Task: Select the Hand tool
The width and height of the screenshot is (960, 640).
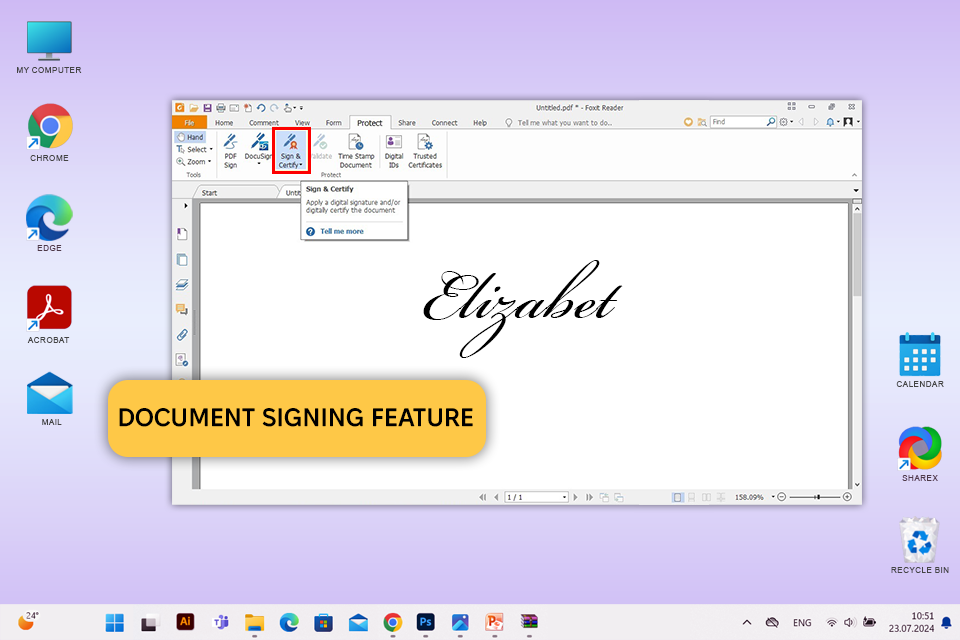Action: pyautogui.click(x=190, y=137)
